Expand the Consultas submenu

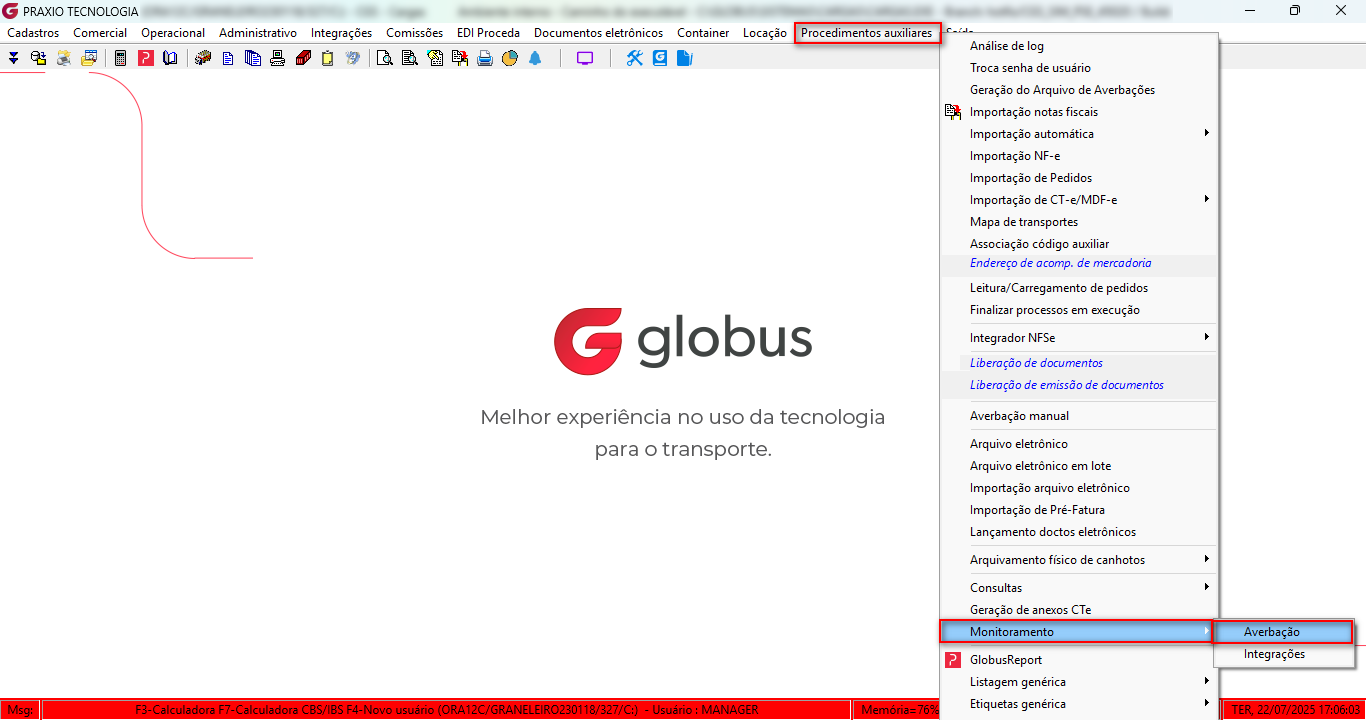point(1077,588)
